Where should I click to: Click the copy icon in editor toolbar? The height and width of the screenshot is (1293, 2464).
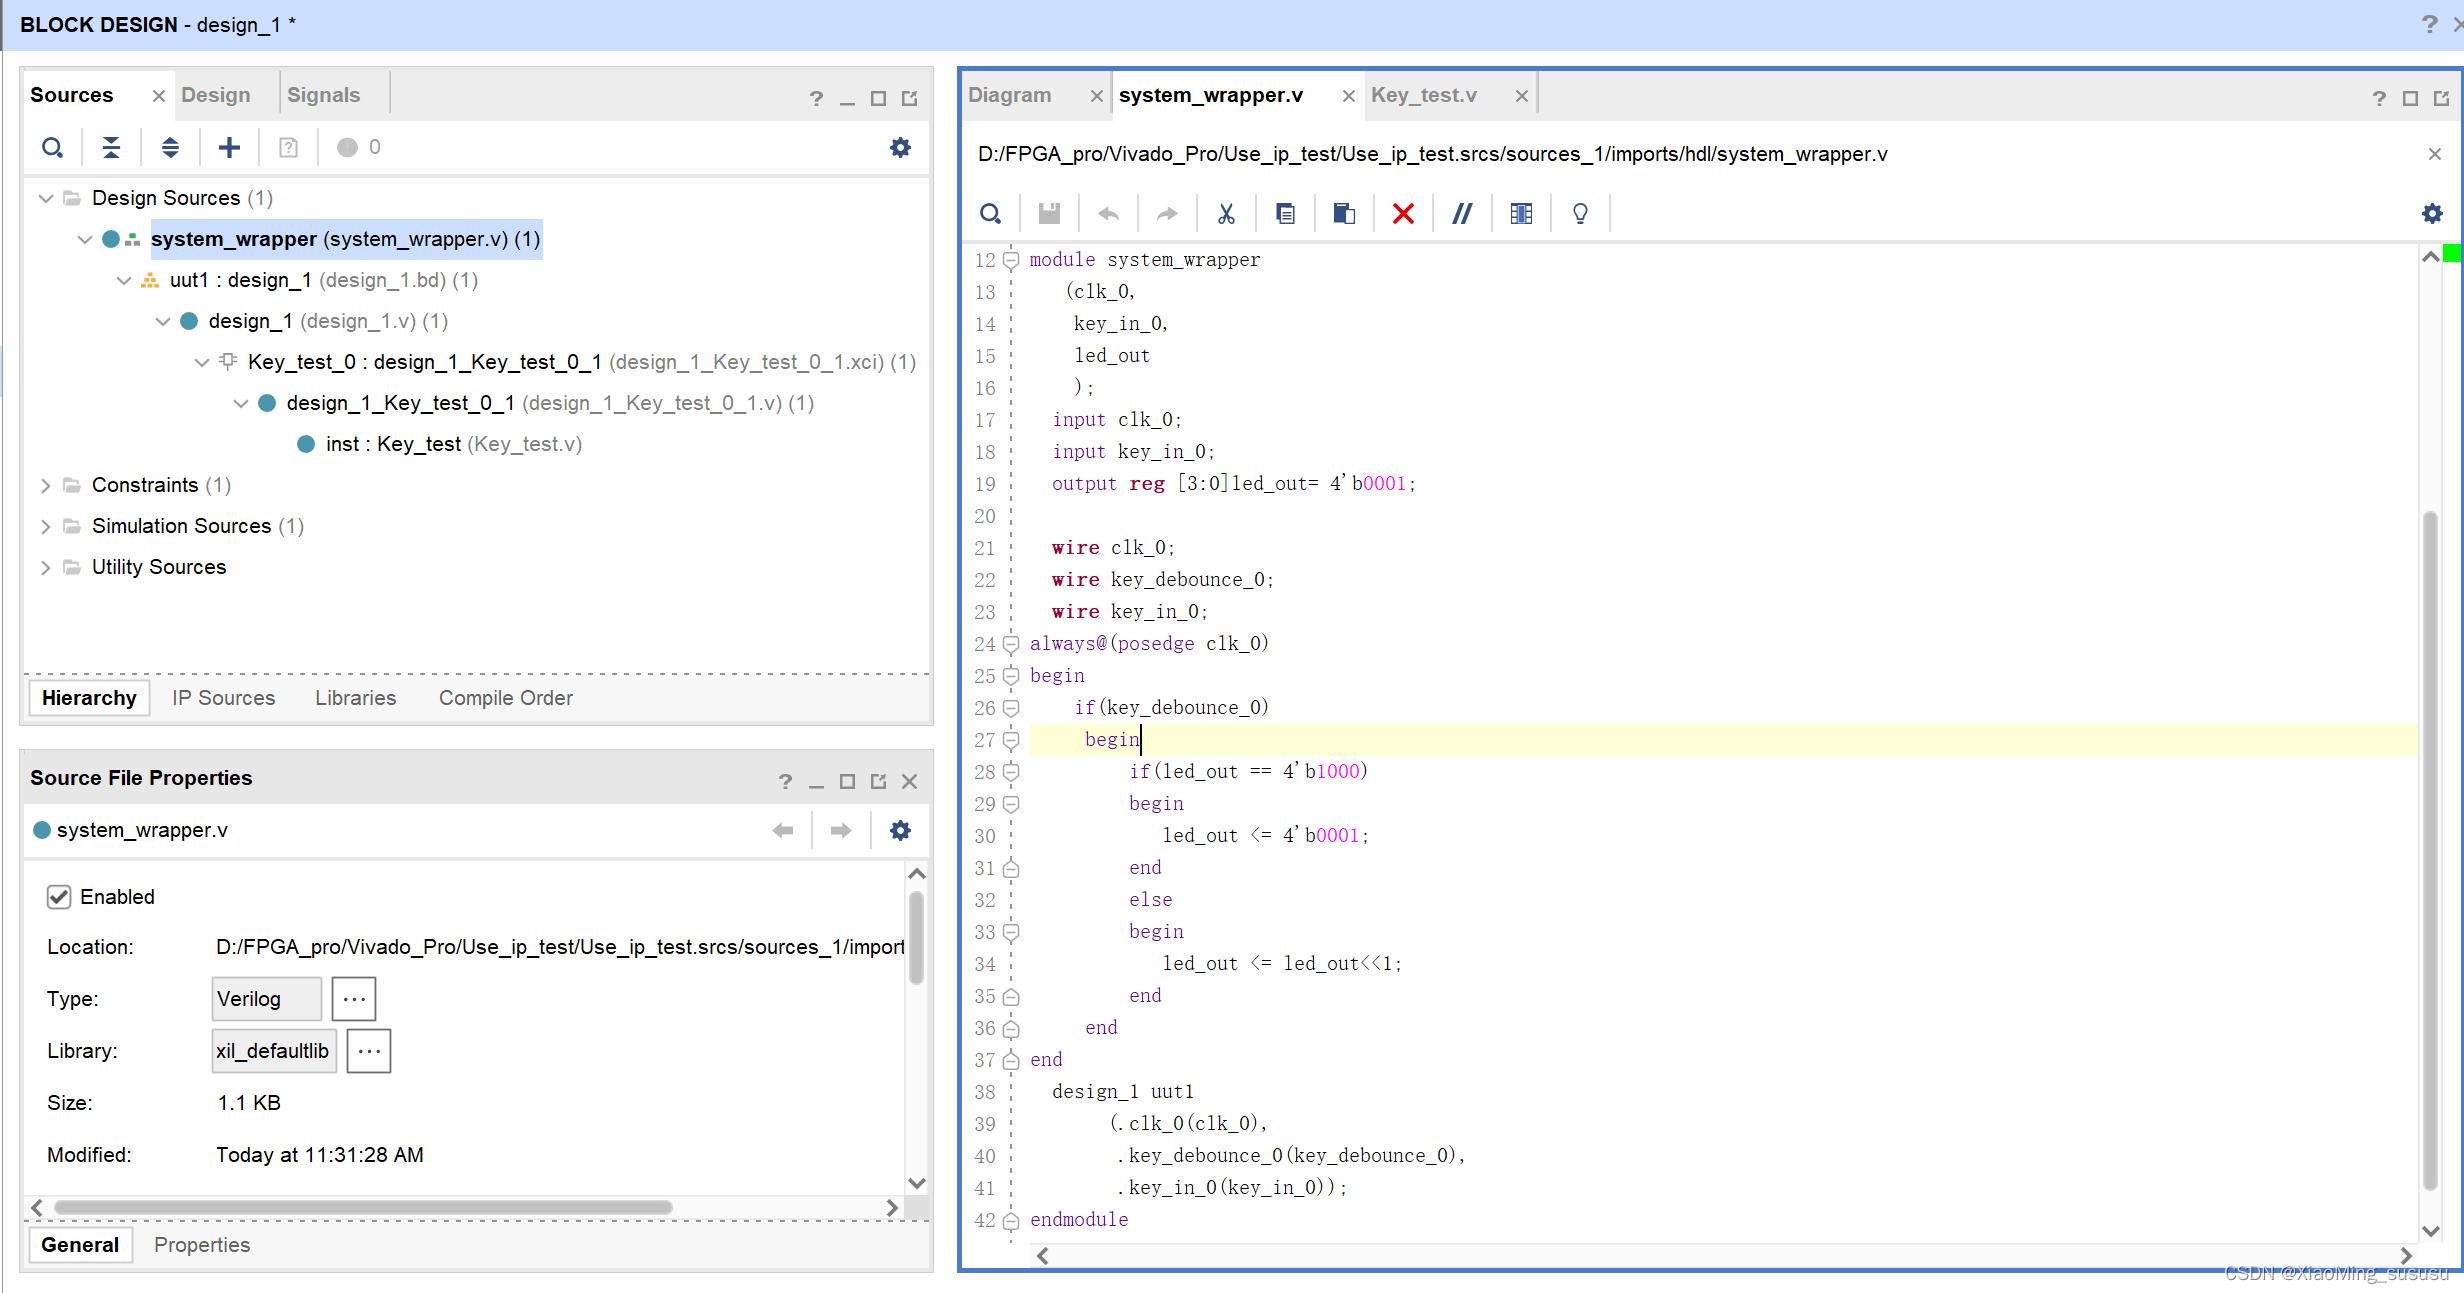(1284, 212)
